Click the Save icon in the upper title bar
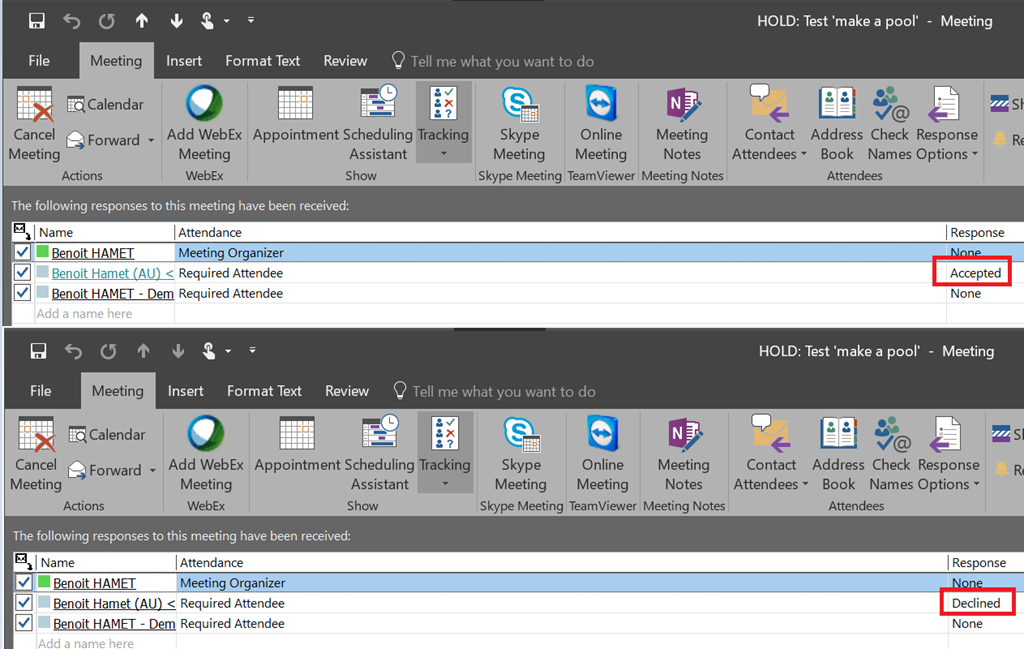Screen dimensions: 1024x649 click(37, 21)
